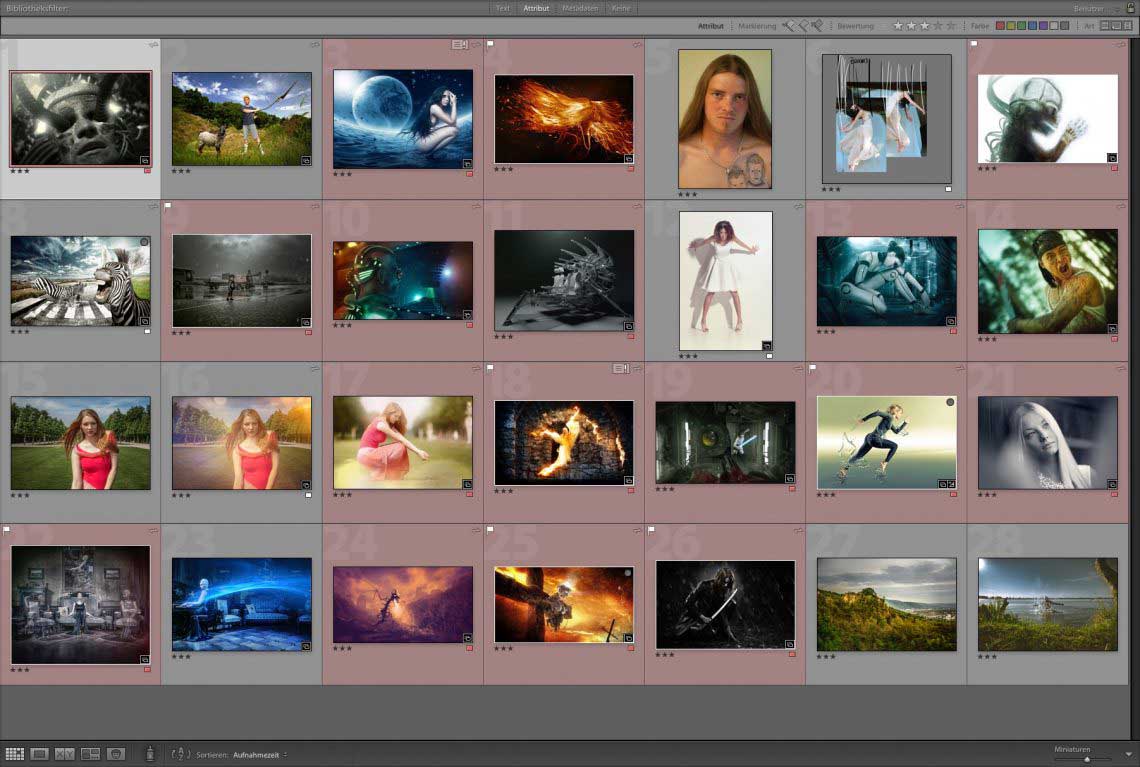
Task: Open the Benutzer filter preset dropdown
Action: click(x=1095, y=8)
